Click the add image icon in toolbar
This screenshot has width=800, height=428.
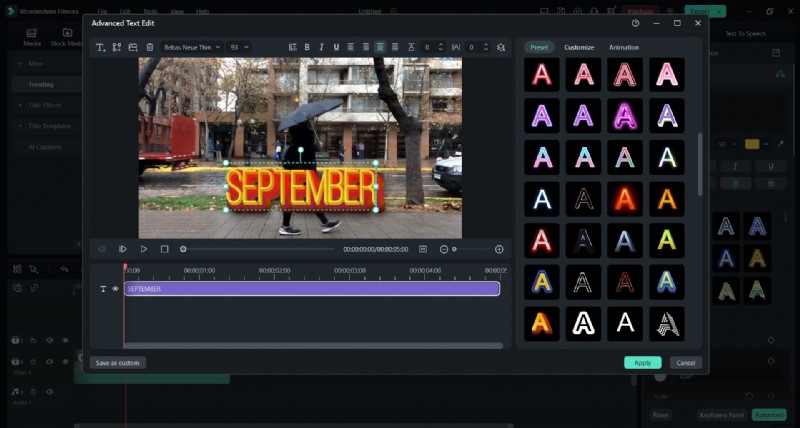pos(133,47)
